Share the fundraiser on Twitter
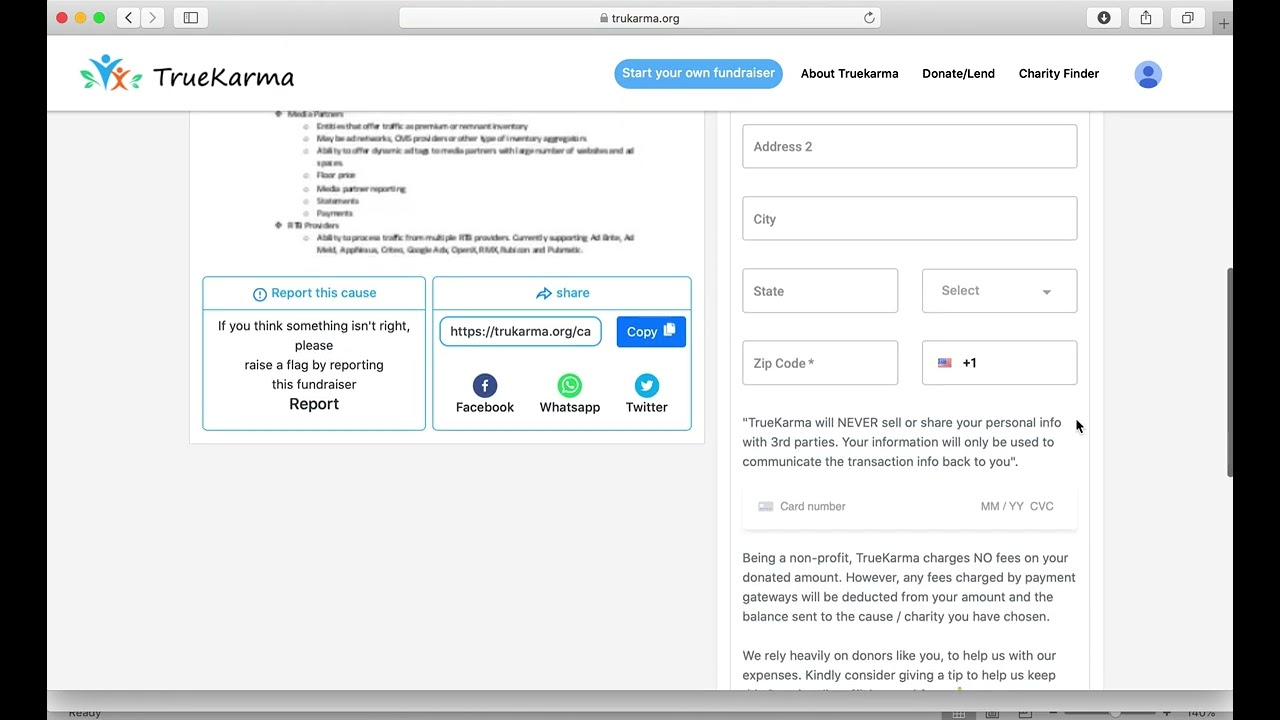Screen dimensions: 1280x720 pos(647,394)
